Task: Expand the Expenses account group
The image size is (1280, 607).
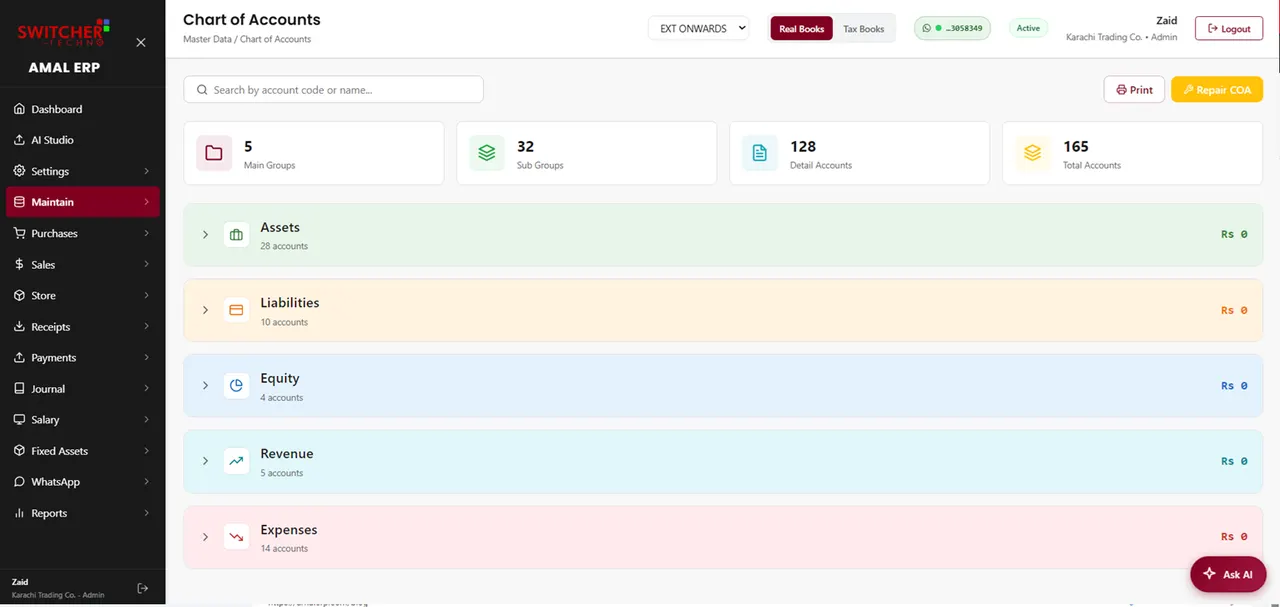Action: [205, 537]
